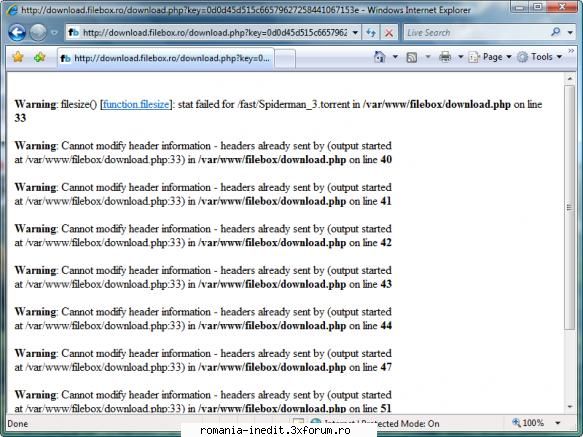Open the Page menu dropdown
Screen dimensions: 583x437
[x=490, y=57]
